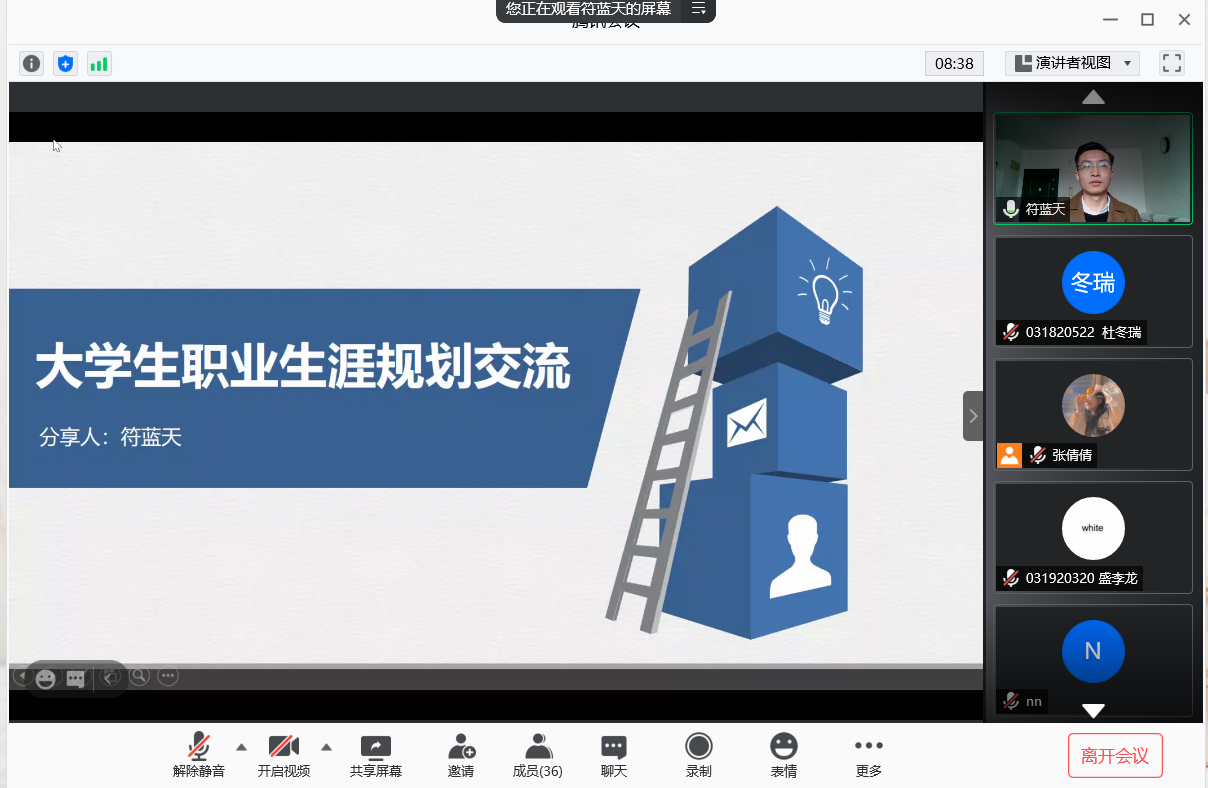Expand video options arrow beside 开启视频
Viewport: 1208px width, 788px height.
click(x=326, y=747)
